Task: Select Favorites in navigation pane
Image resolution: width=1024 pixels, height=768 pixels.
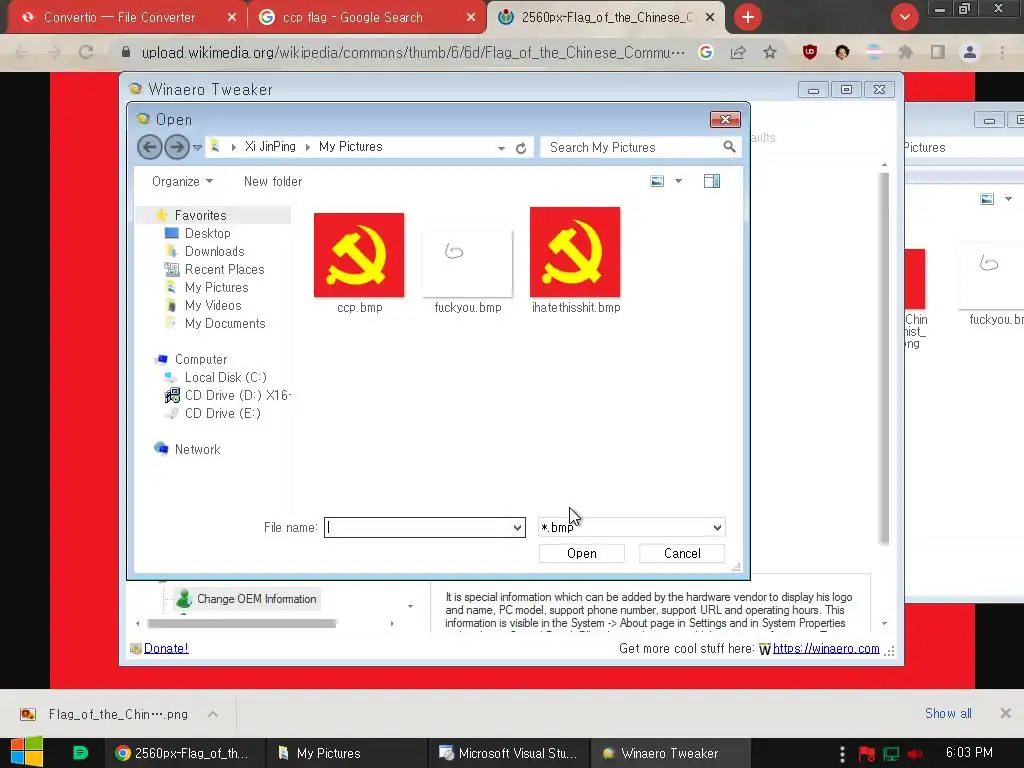Action: [x=200, y=216]
